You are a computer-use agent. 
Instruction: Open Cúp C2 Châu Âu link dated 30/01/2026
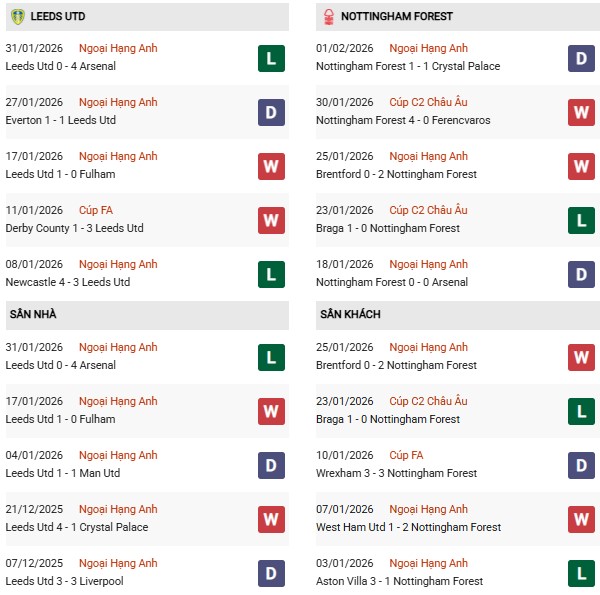(428, 102)
